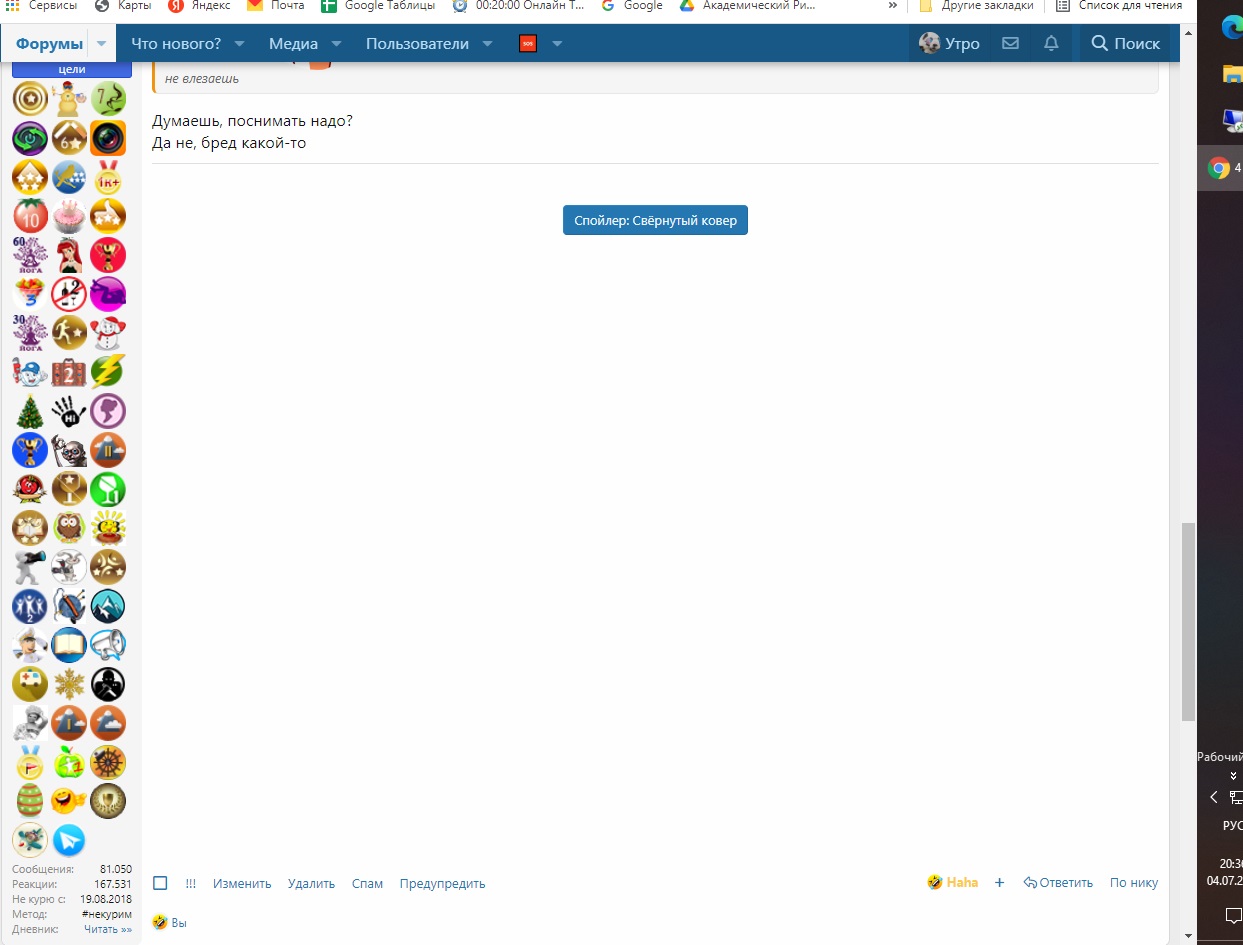This screenshot has height=945, width=1243.
Task: Click the gold ambulance badge
Action: tap(30, 684)
